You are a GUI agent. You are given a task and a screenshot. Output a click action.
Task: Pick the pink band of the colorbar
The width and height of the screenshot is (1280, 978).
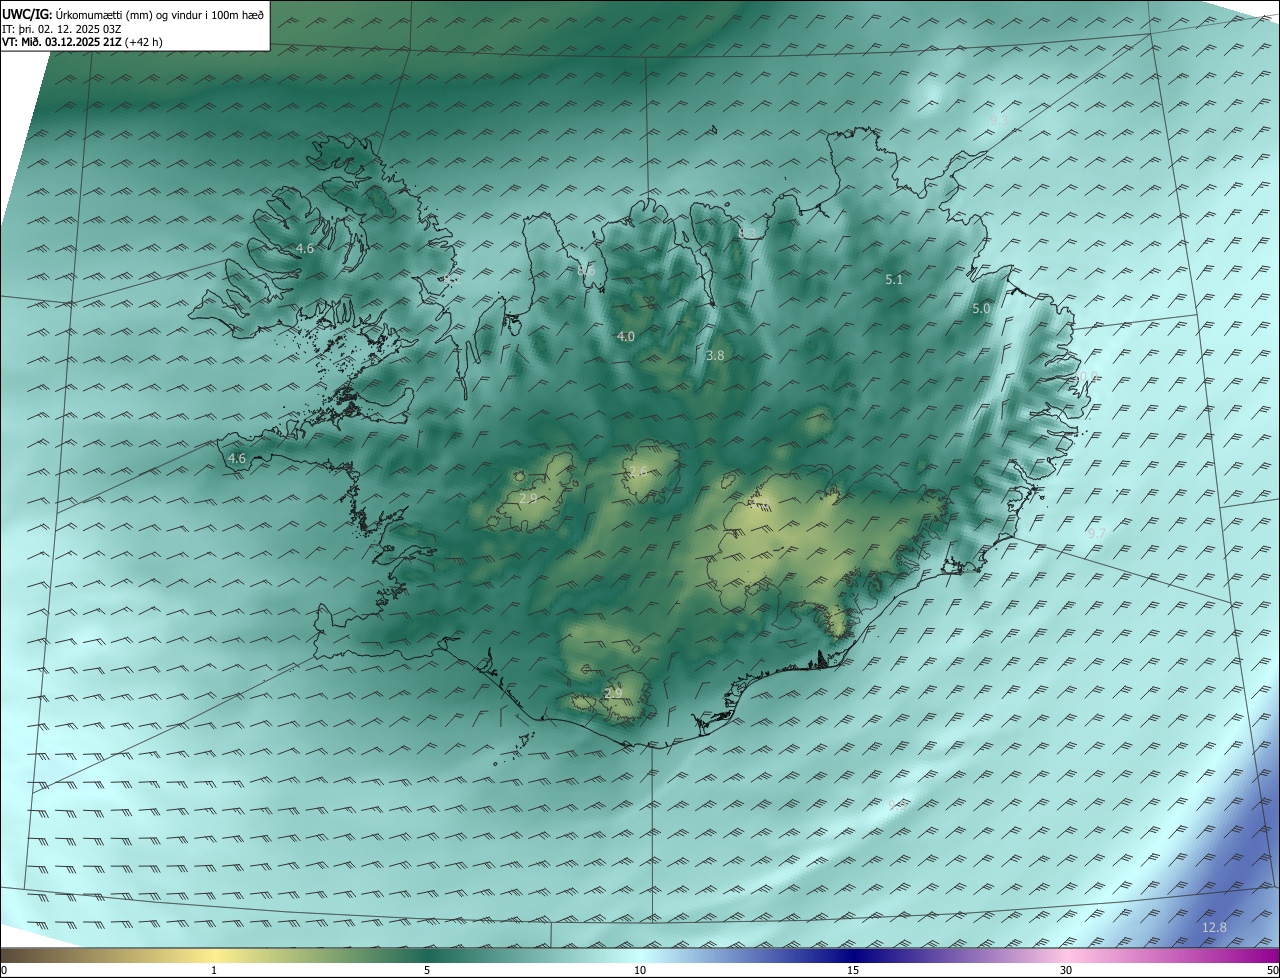1066,955
